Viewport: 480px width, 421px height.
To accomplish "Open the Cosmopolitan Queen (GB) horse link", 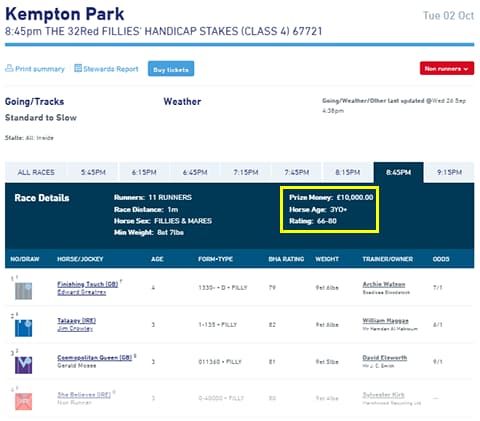I will (x=95, y=358).
